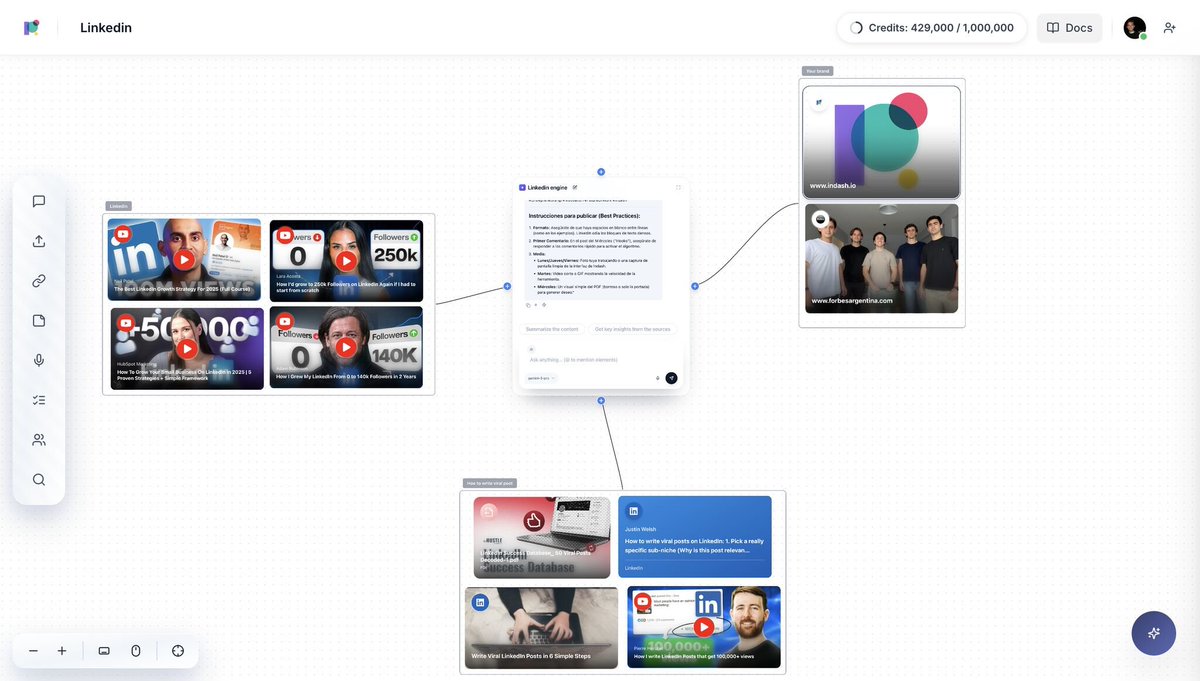Zoom out with the minus button
1200x681 pixels.
pos(33,651)
